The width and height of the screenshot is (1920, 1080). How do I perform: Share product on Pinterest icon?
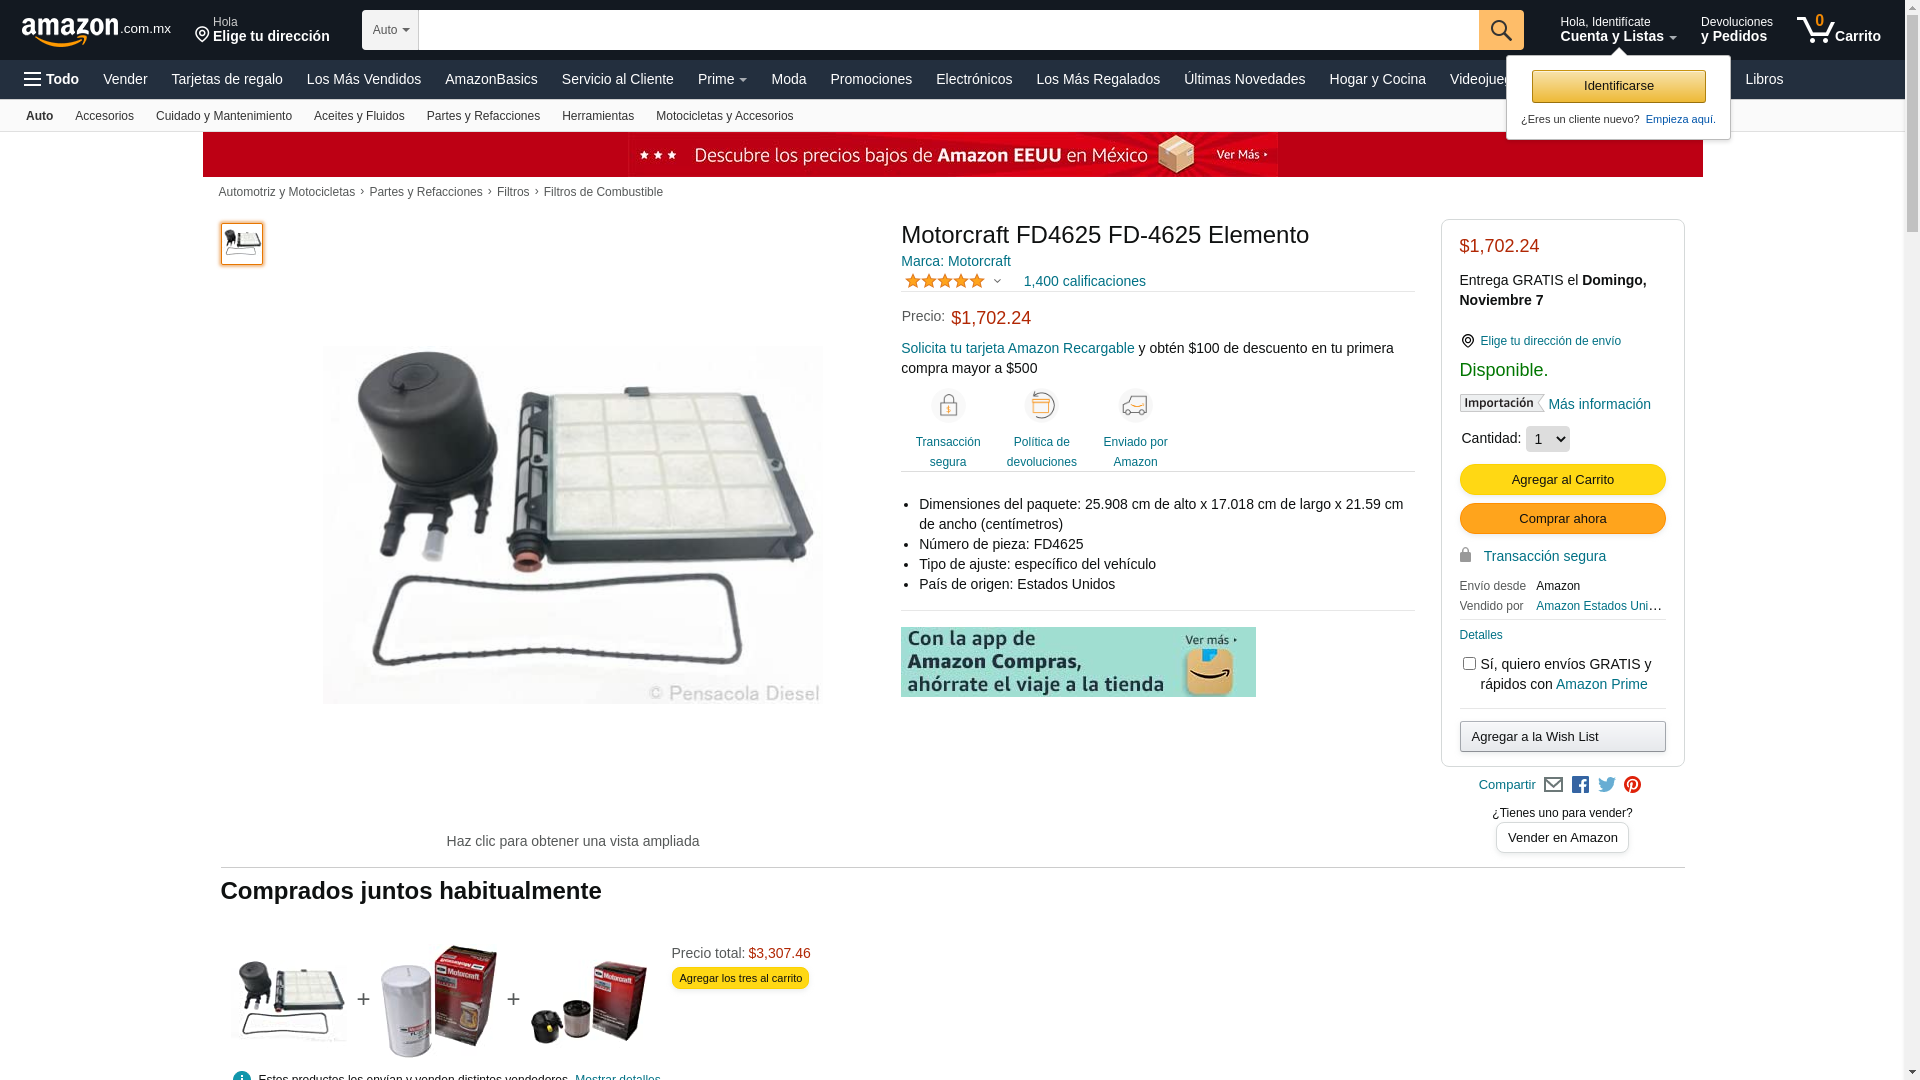pyautogui.click(x=1632, y=785)
